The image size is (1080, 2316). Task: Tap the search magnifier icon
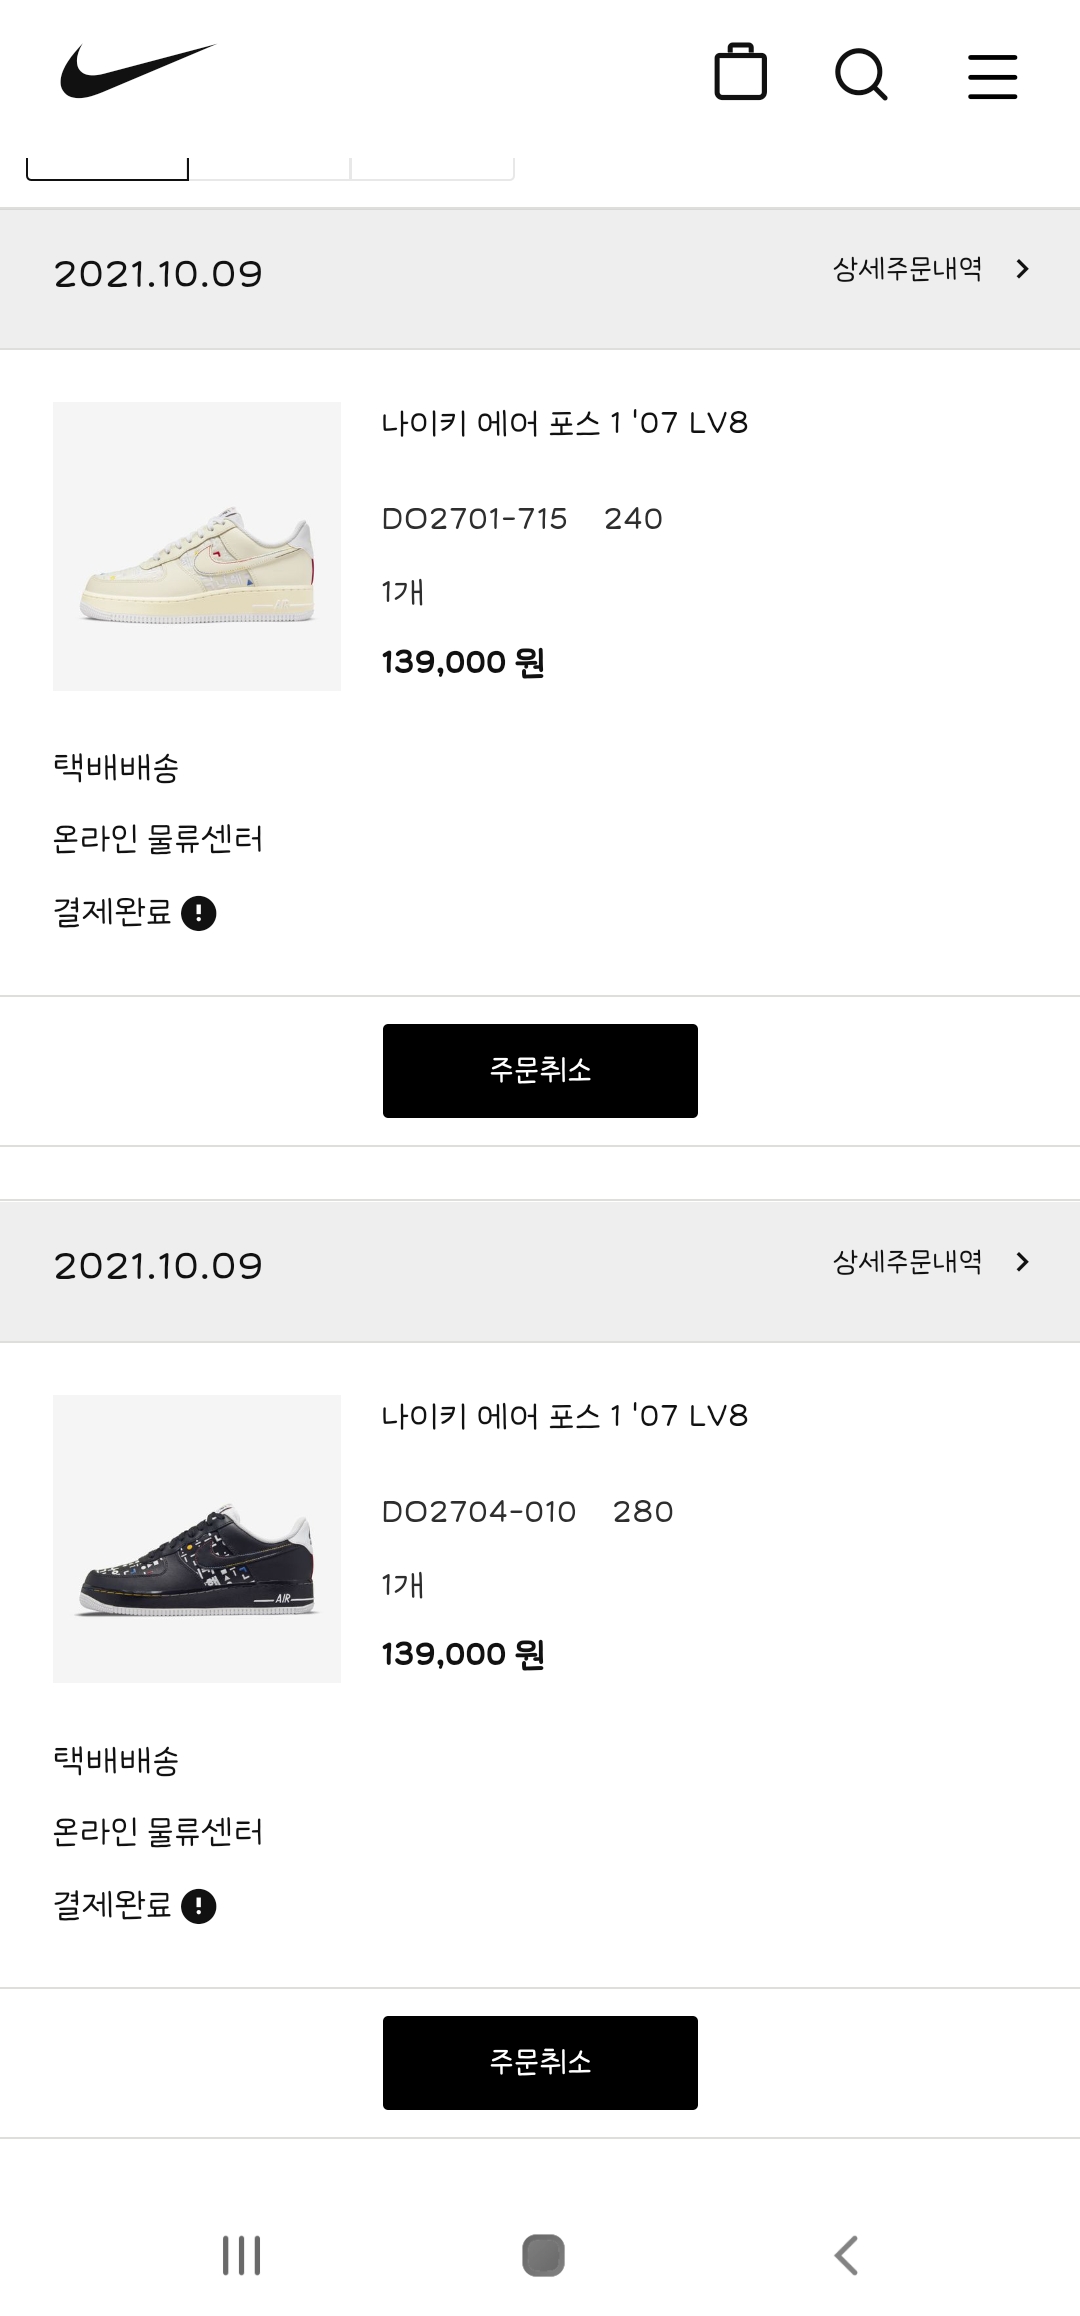click(861, 75)
